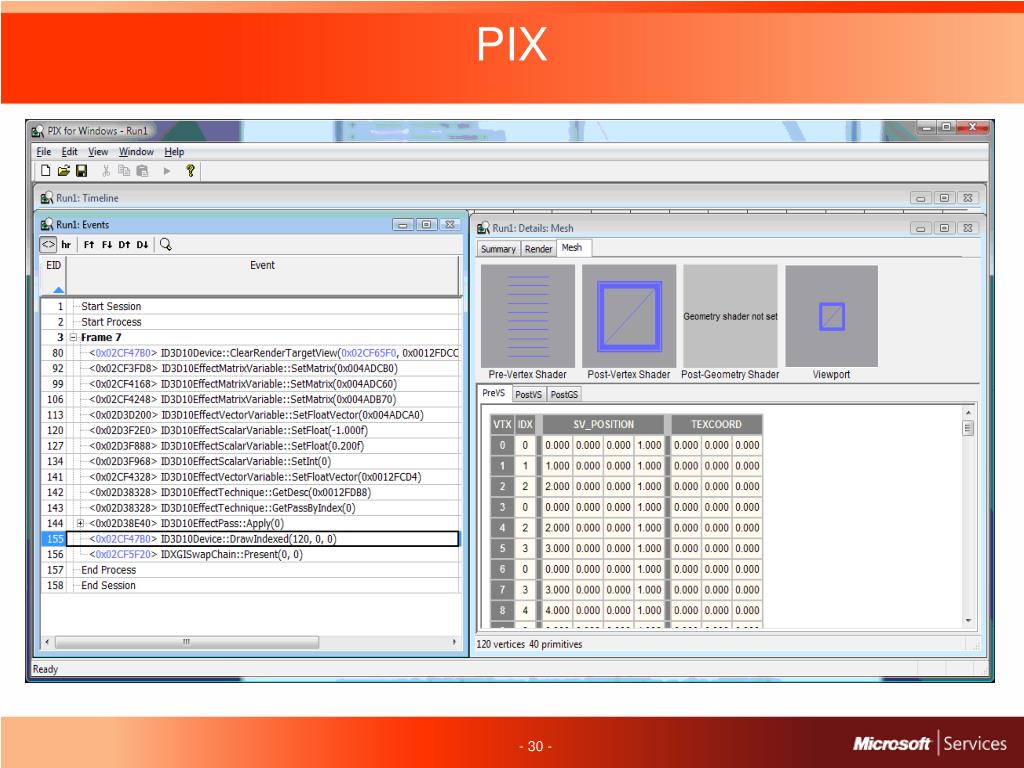The width and height of the screenshot is (1024, 768).
Task: Click the "120 vertices 40 primitives" status text
Action: point(529,645)
